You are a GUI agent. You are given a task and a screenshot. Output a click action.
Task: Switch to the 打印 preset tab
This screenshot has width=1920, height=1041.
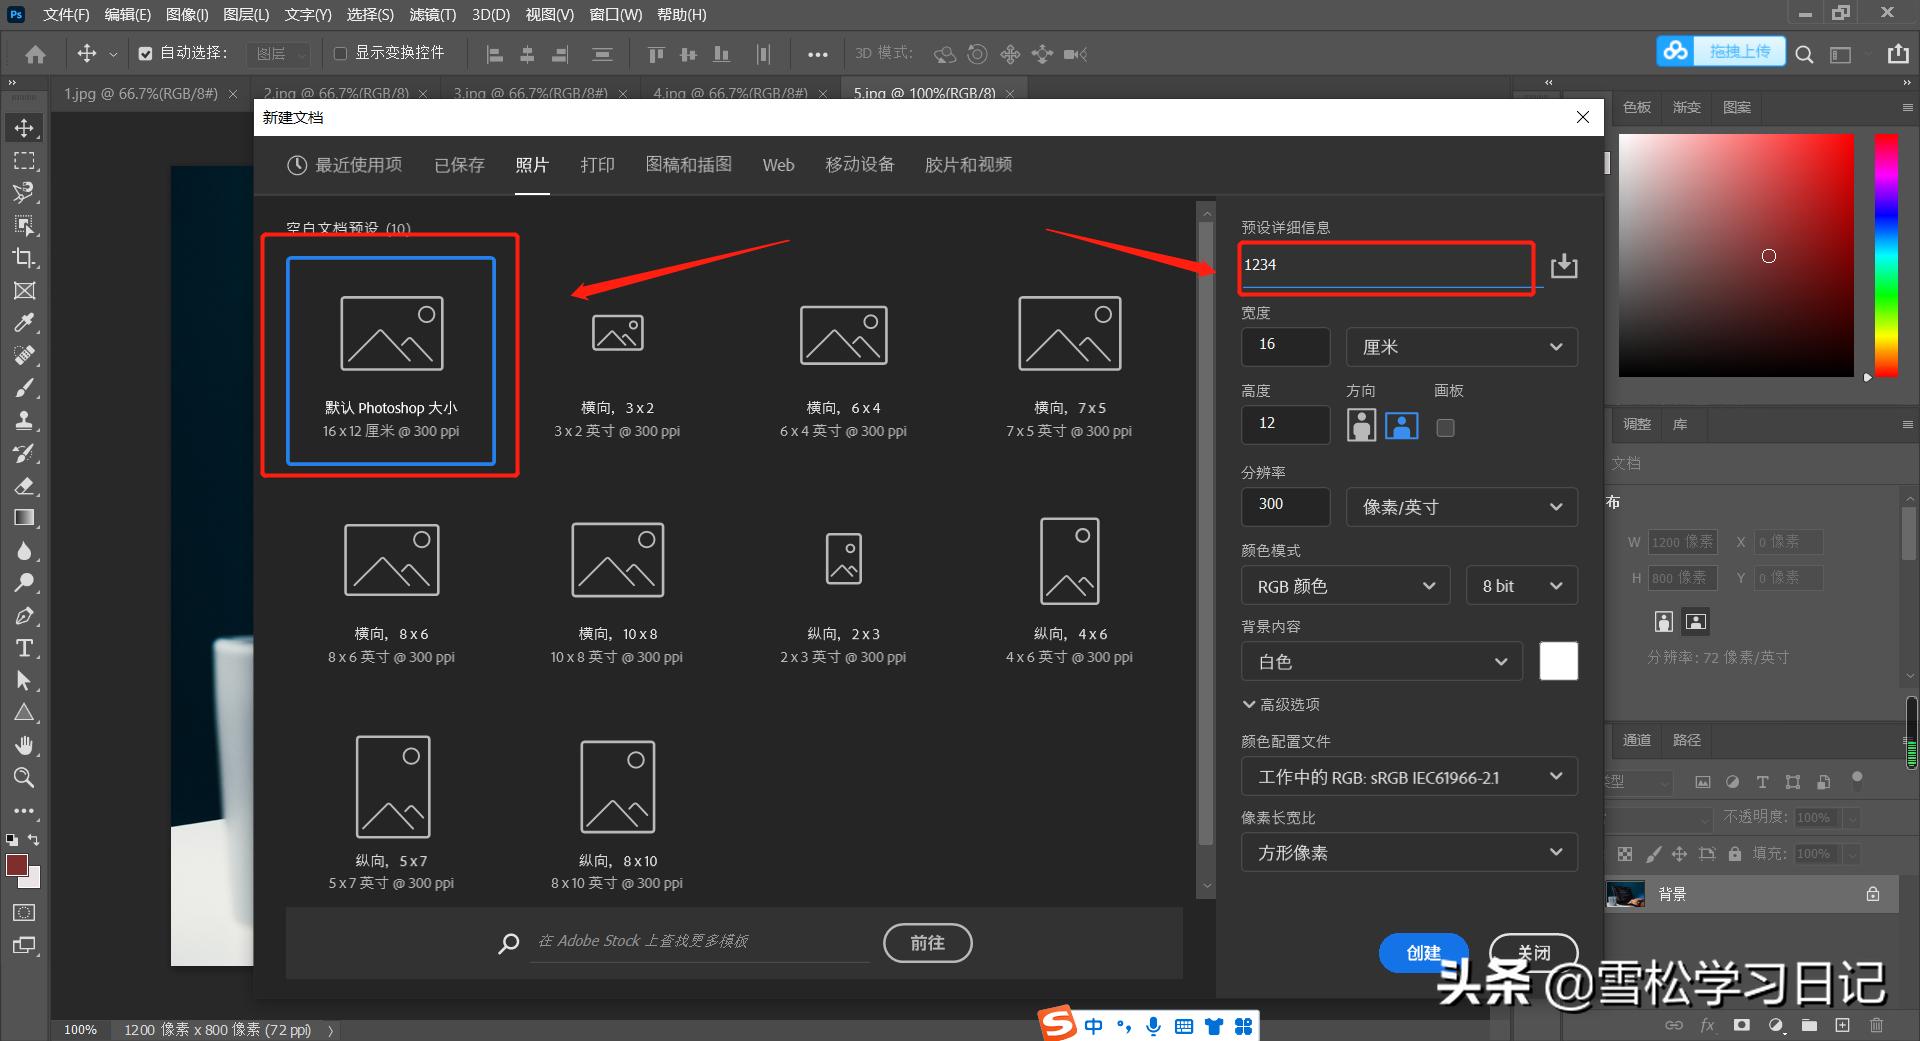[x=597, y=165]
